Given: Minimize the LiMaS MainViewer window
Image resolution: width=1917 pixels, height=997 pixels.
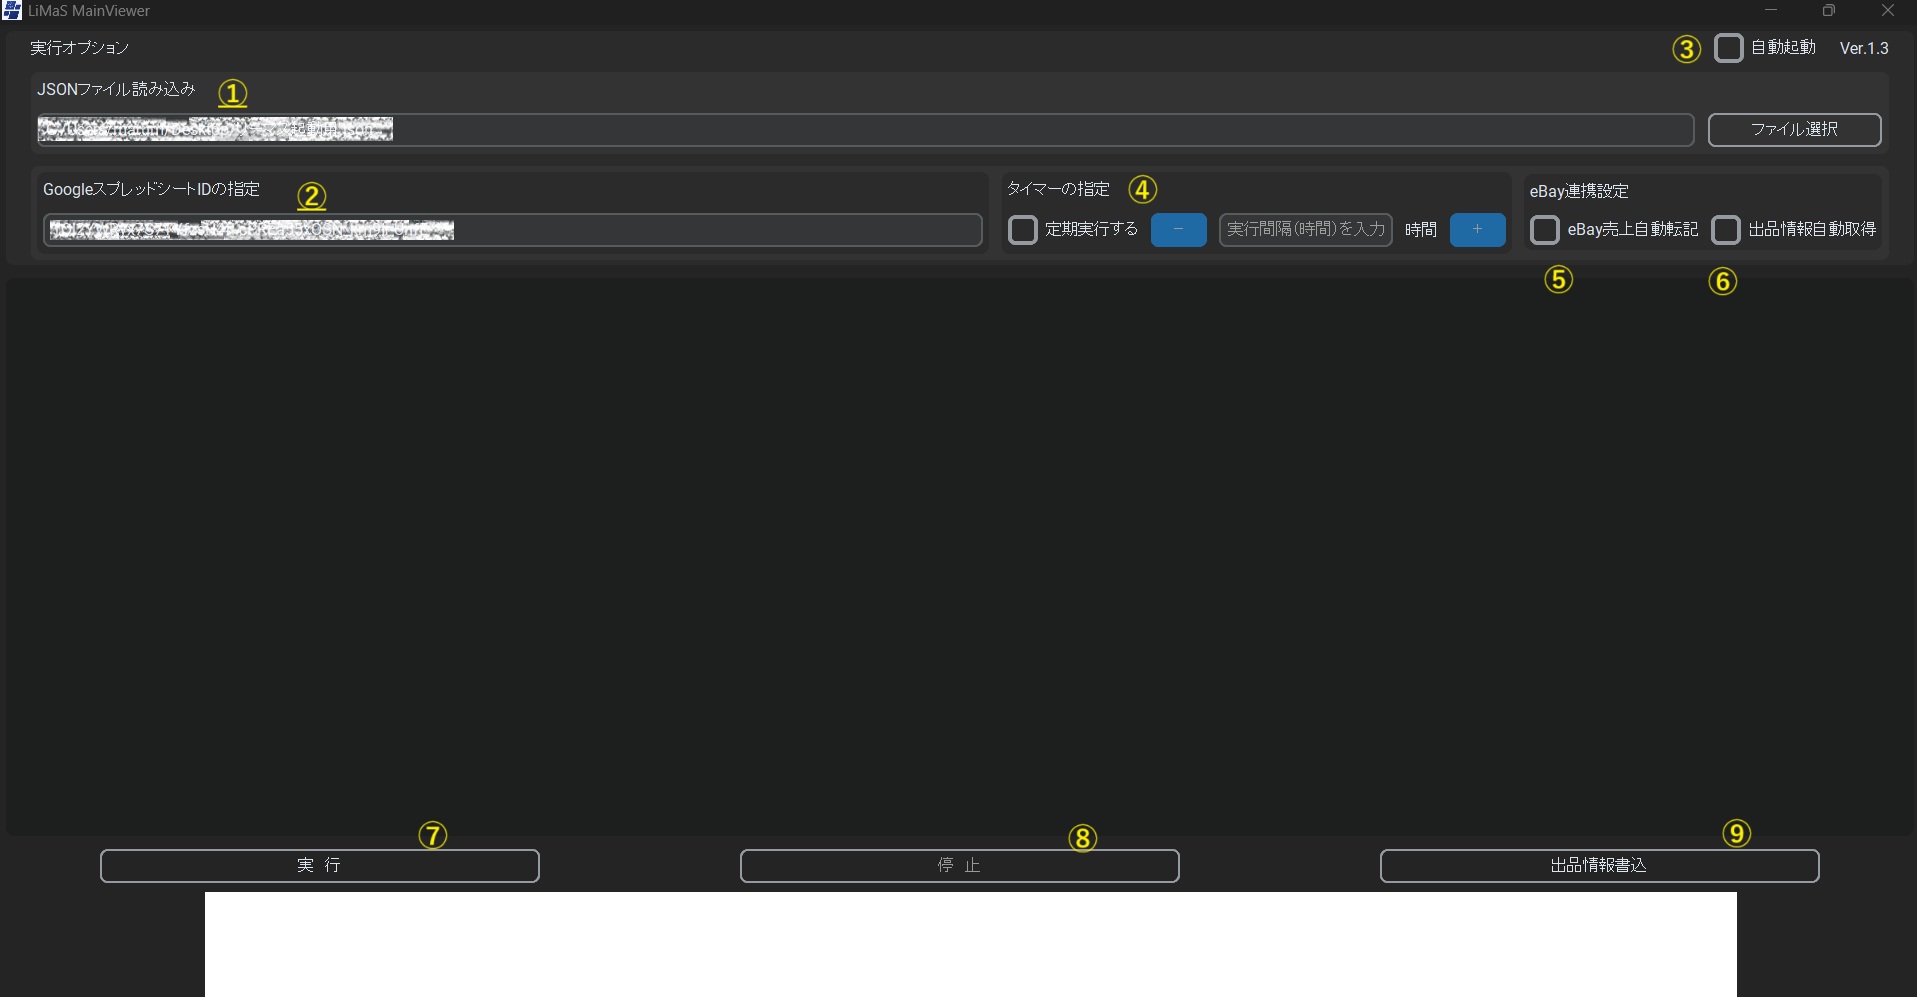Looking at the screenshot, I should tap(1771, 11).
